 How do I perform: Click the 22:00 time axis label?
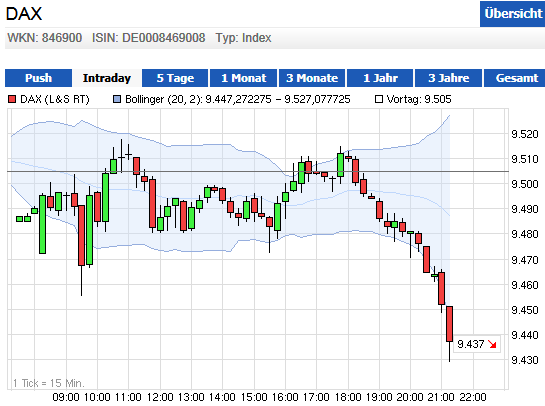click(473, 397)
